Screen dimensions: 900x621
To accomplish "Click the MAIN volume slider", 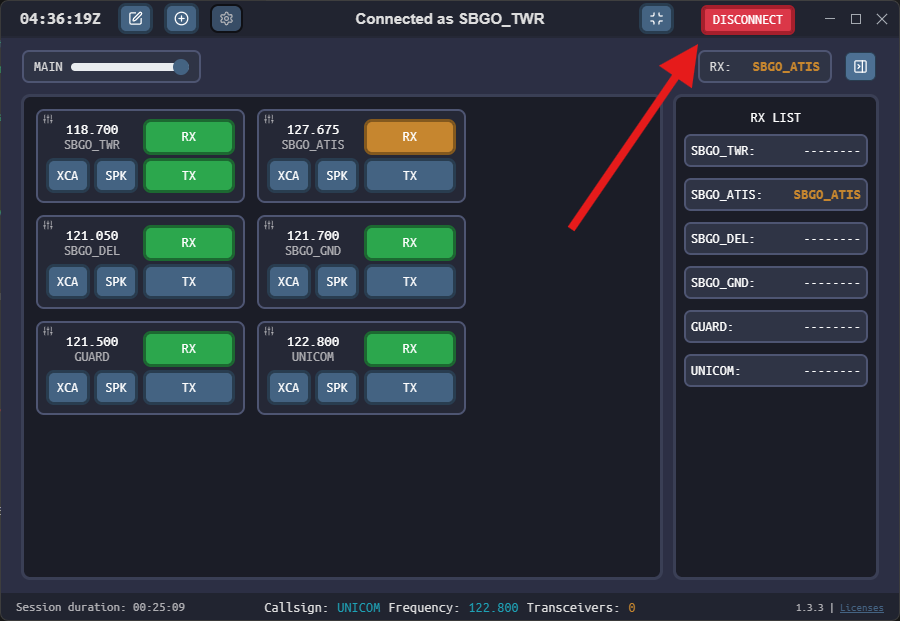I will 126,67.
